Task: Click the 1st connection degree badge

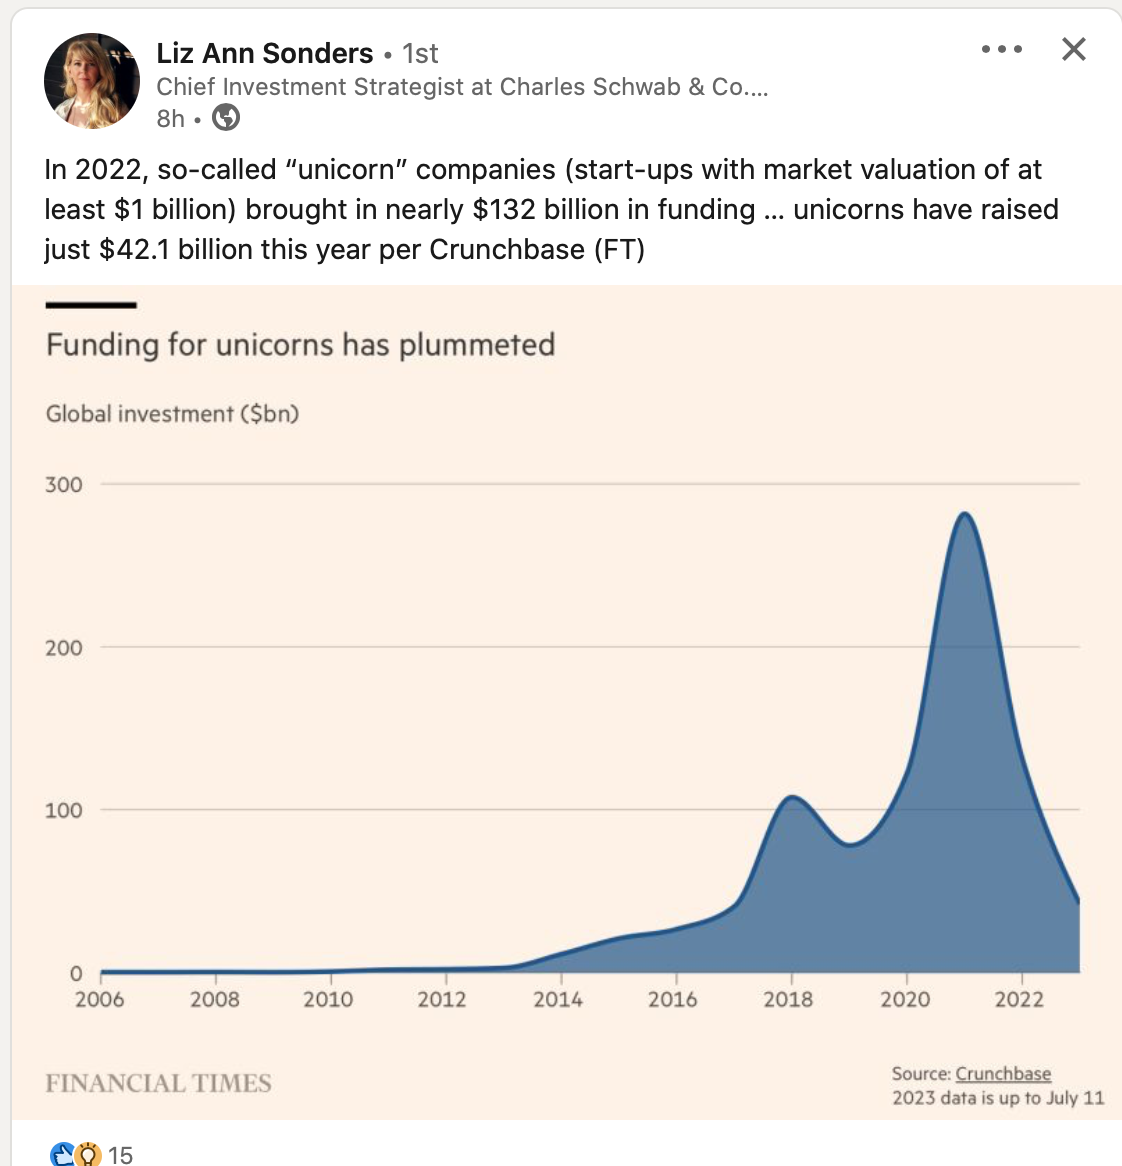Action: (x=420, y=54)
